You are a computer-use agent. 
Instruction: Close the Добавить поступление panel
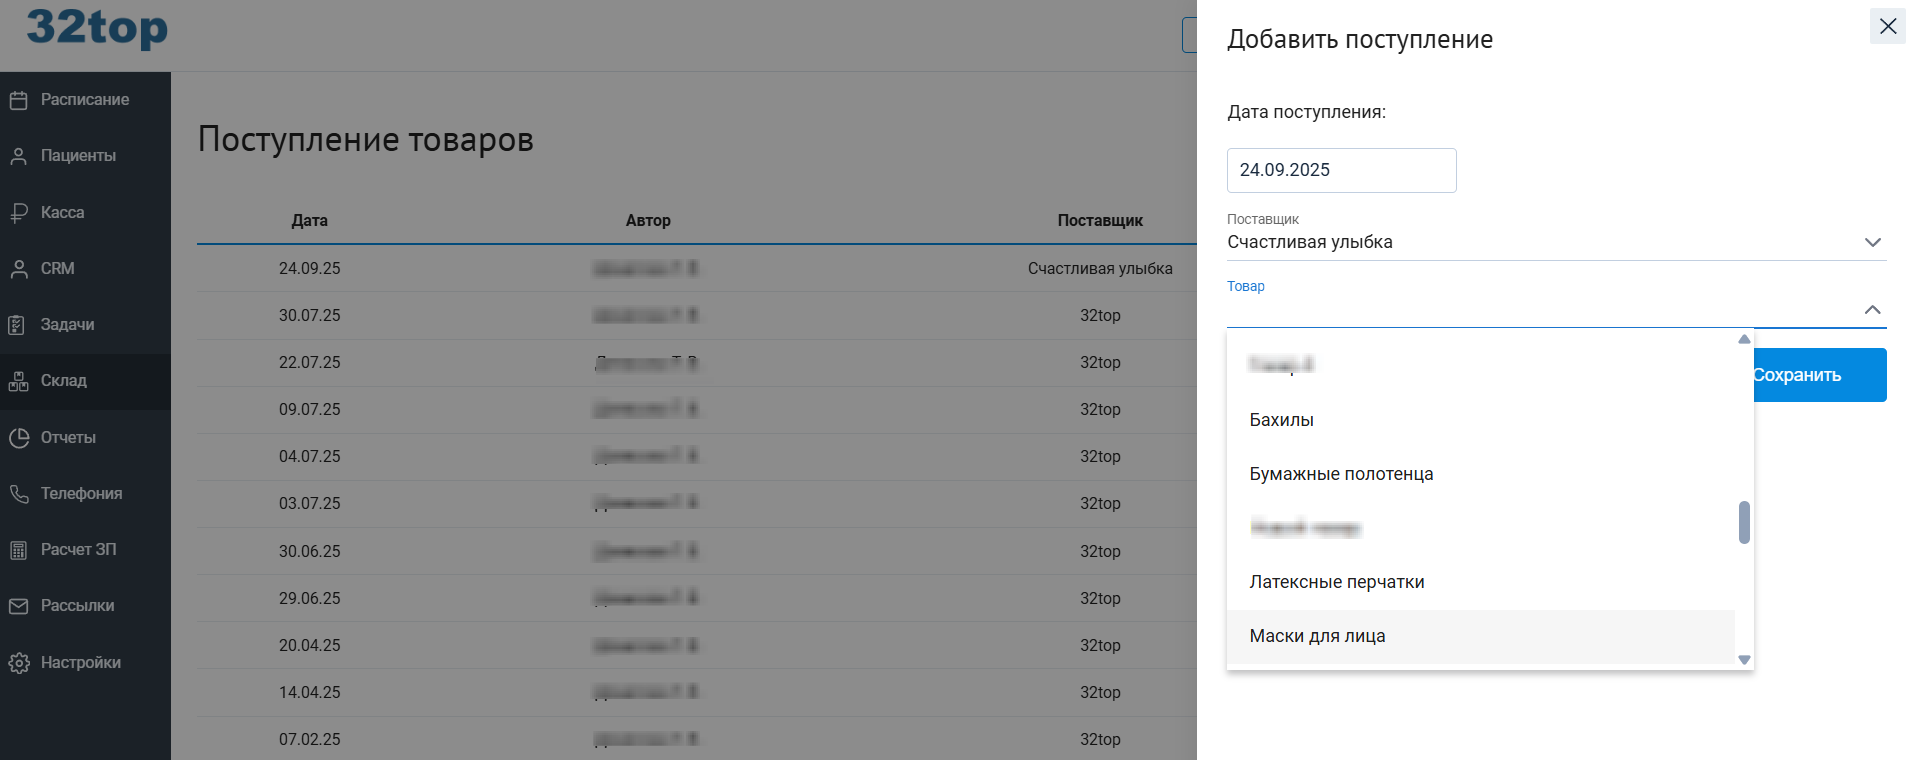tap(1887, 26)
